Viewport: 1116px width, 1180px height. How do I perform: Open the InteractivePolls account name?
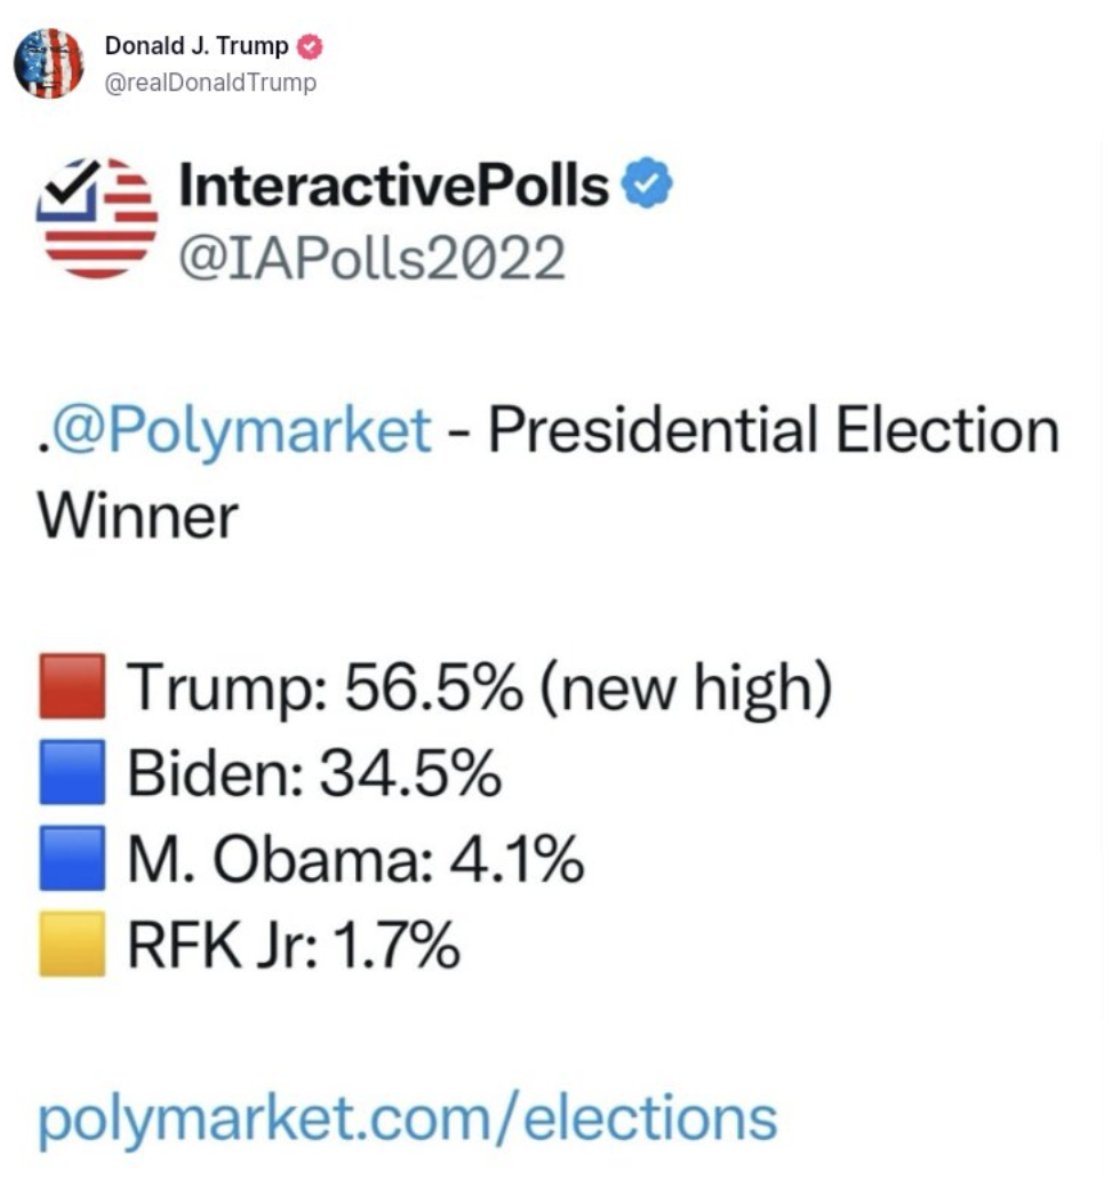pos(394,185)
